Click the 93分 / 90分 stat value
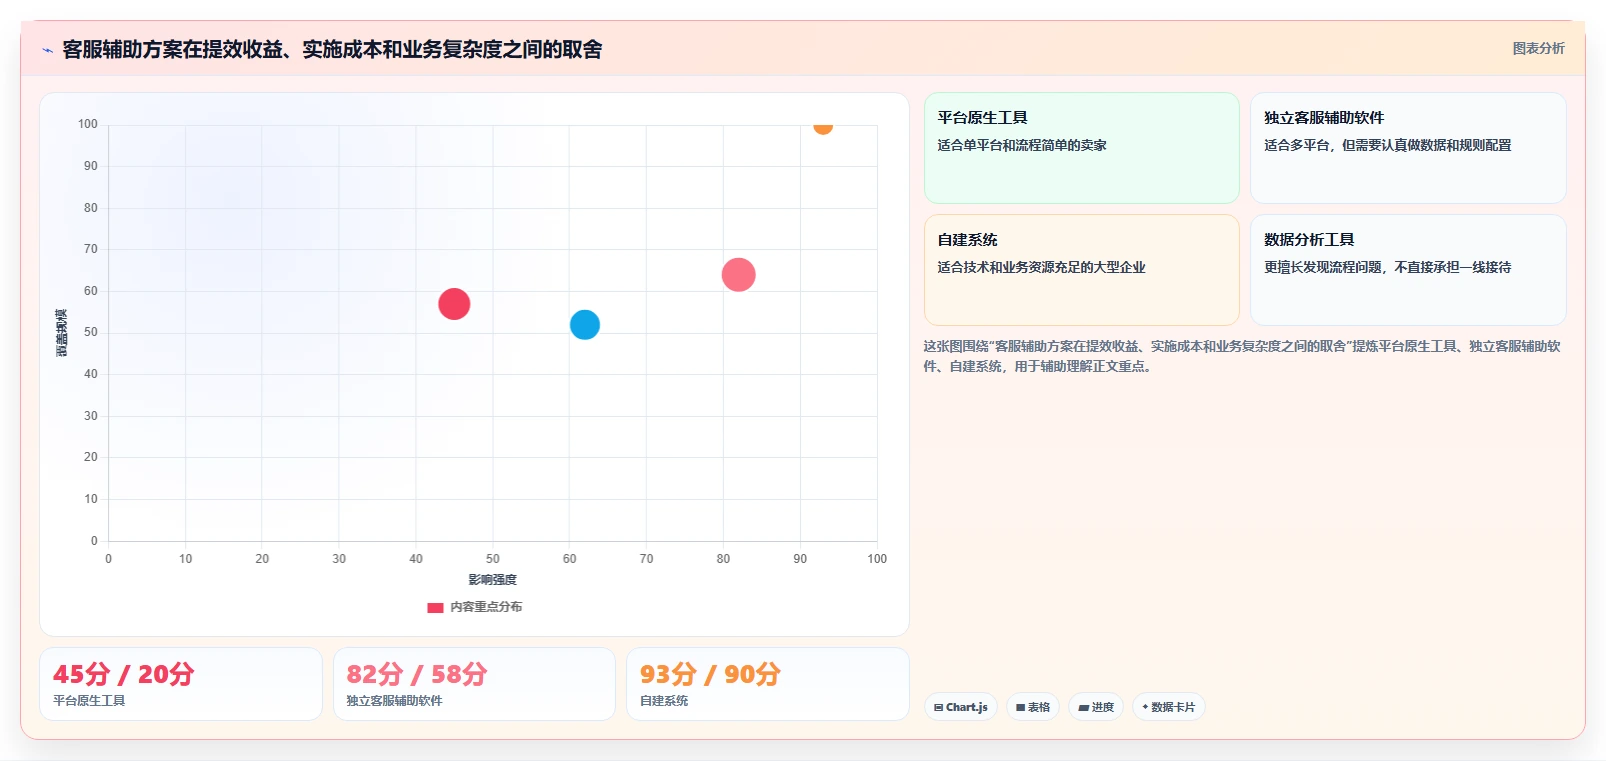This screenshot has height=761, width=1606. [710, 674]
